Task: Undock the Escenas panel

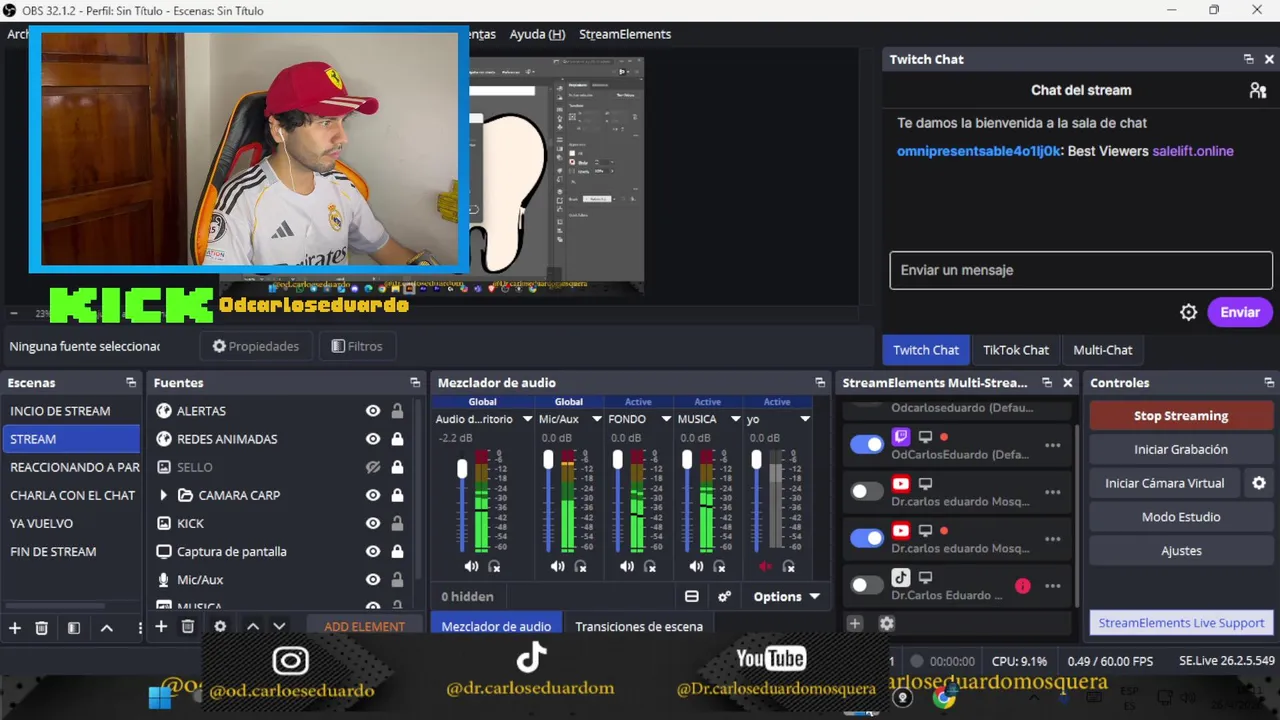Action: coord(131,383)
